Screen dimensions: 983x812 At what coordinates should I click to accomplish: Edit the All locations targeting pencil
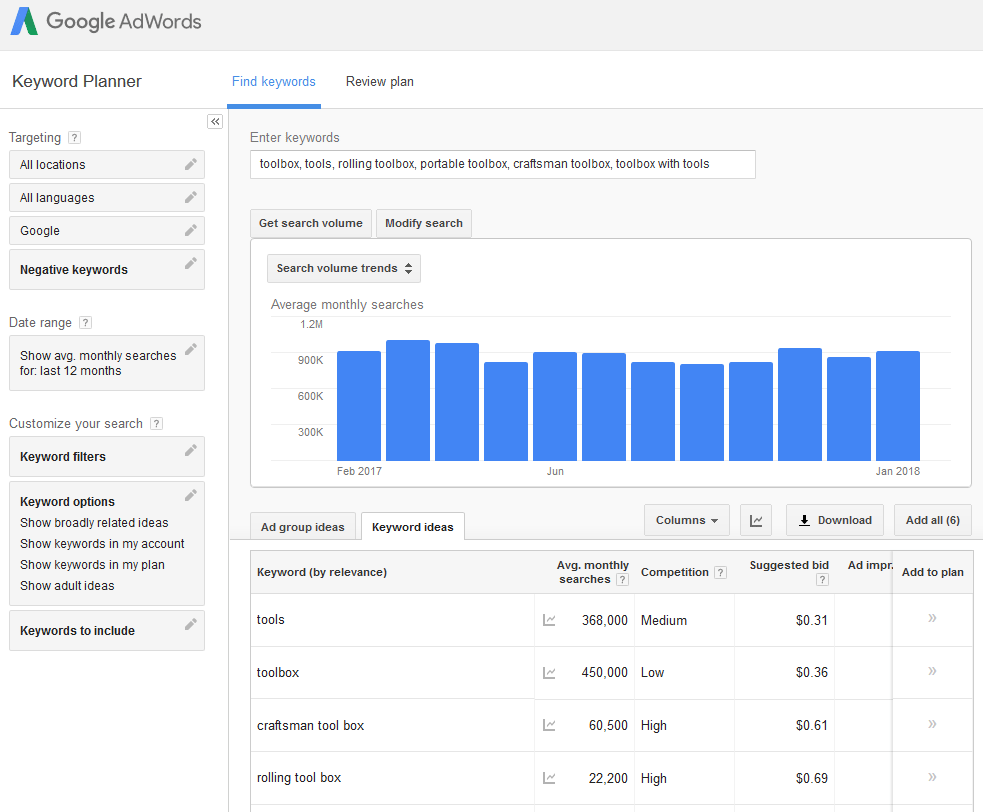coord(191,164)
